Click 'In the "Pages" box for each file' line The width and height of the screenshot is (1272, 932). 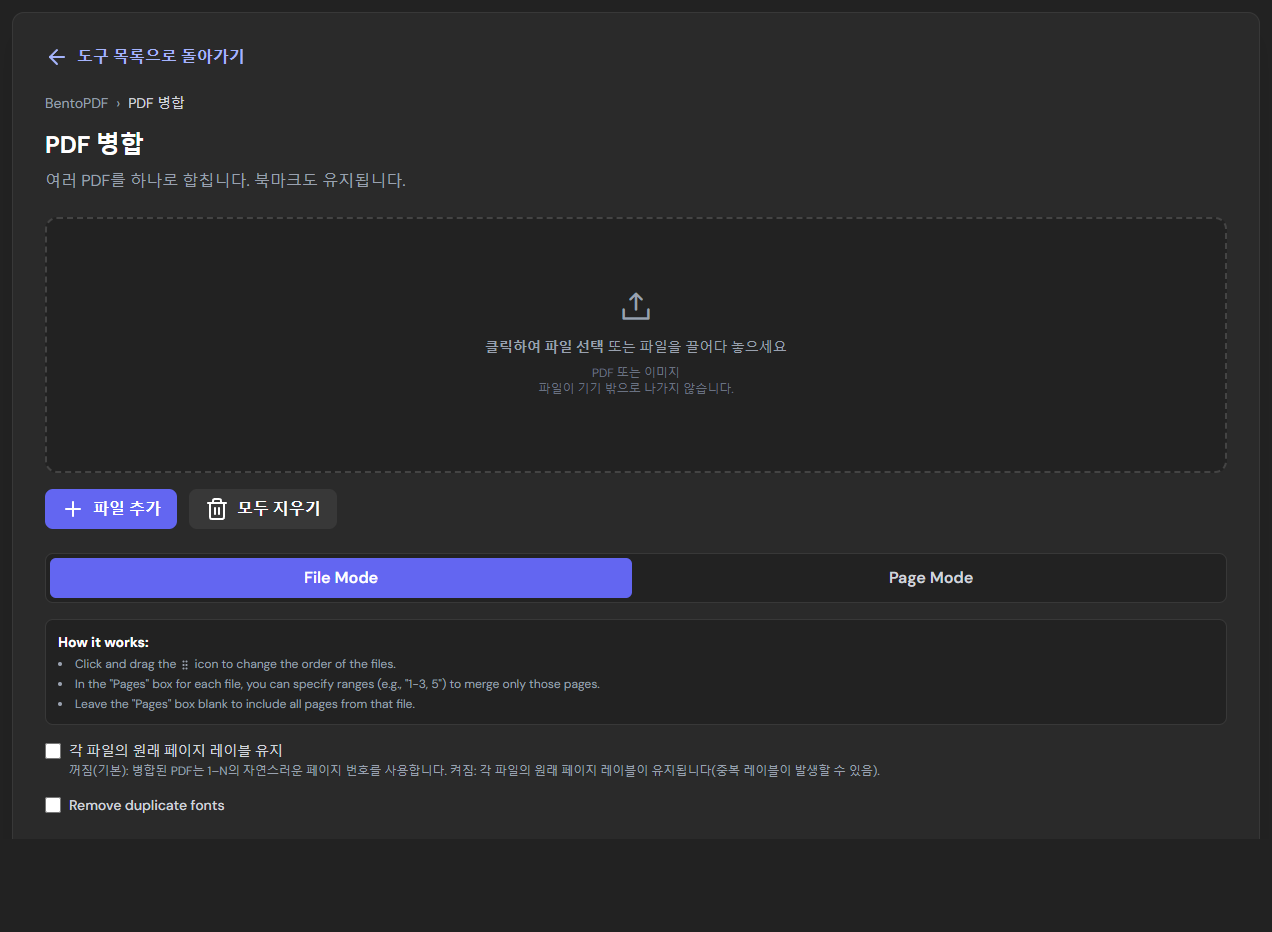337,684
